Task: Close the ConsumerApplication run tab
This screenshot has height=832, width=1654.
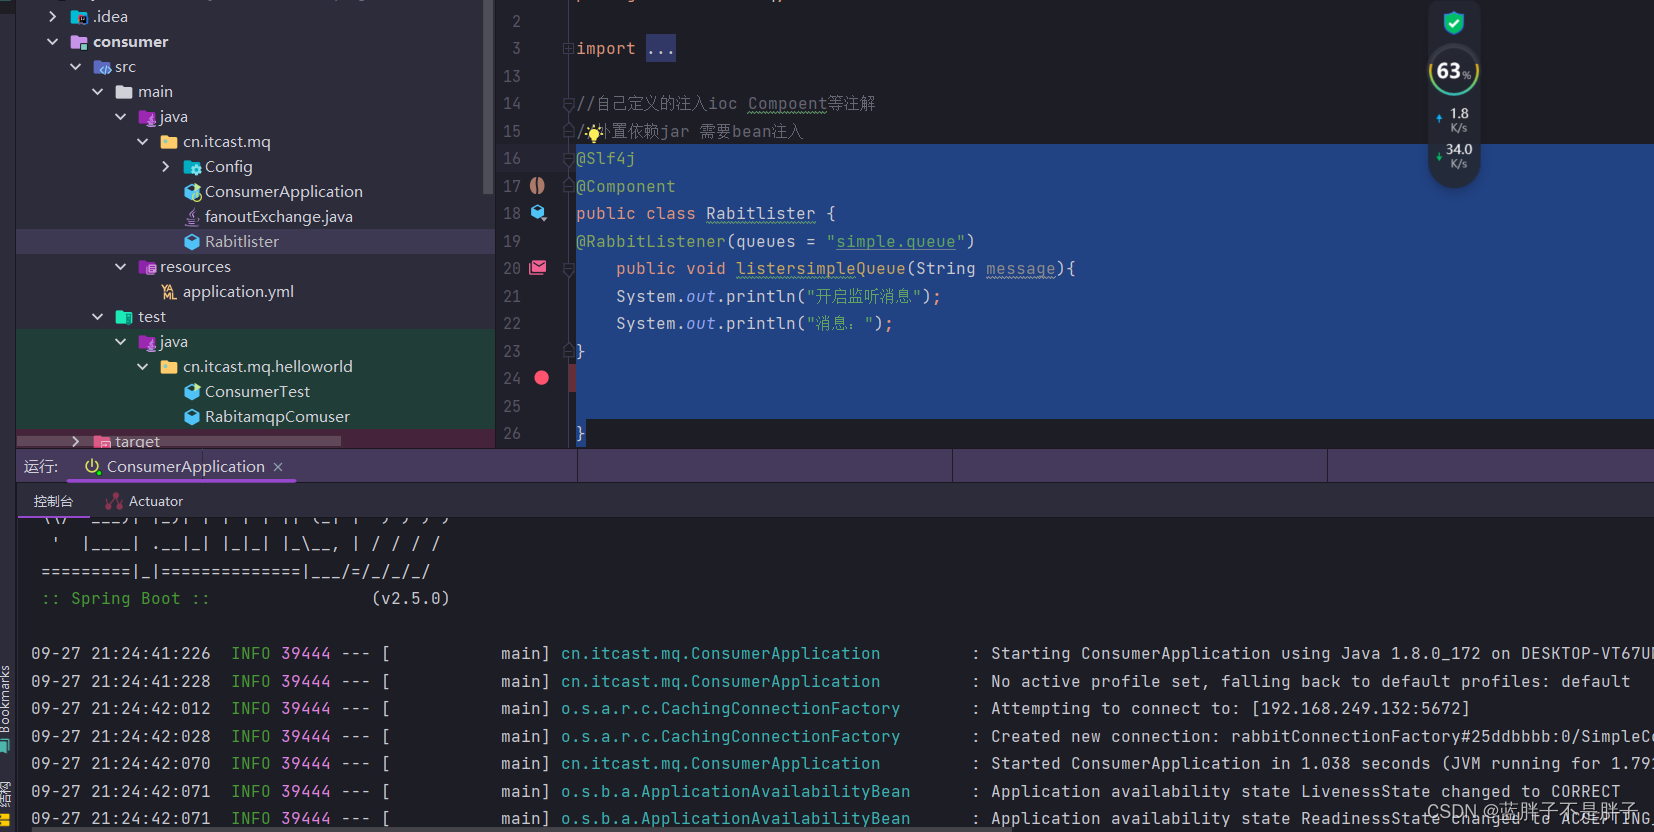Action: coord(278,467)
